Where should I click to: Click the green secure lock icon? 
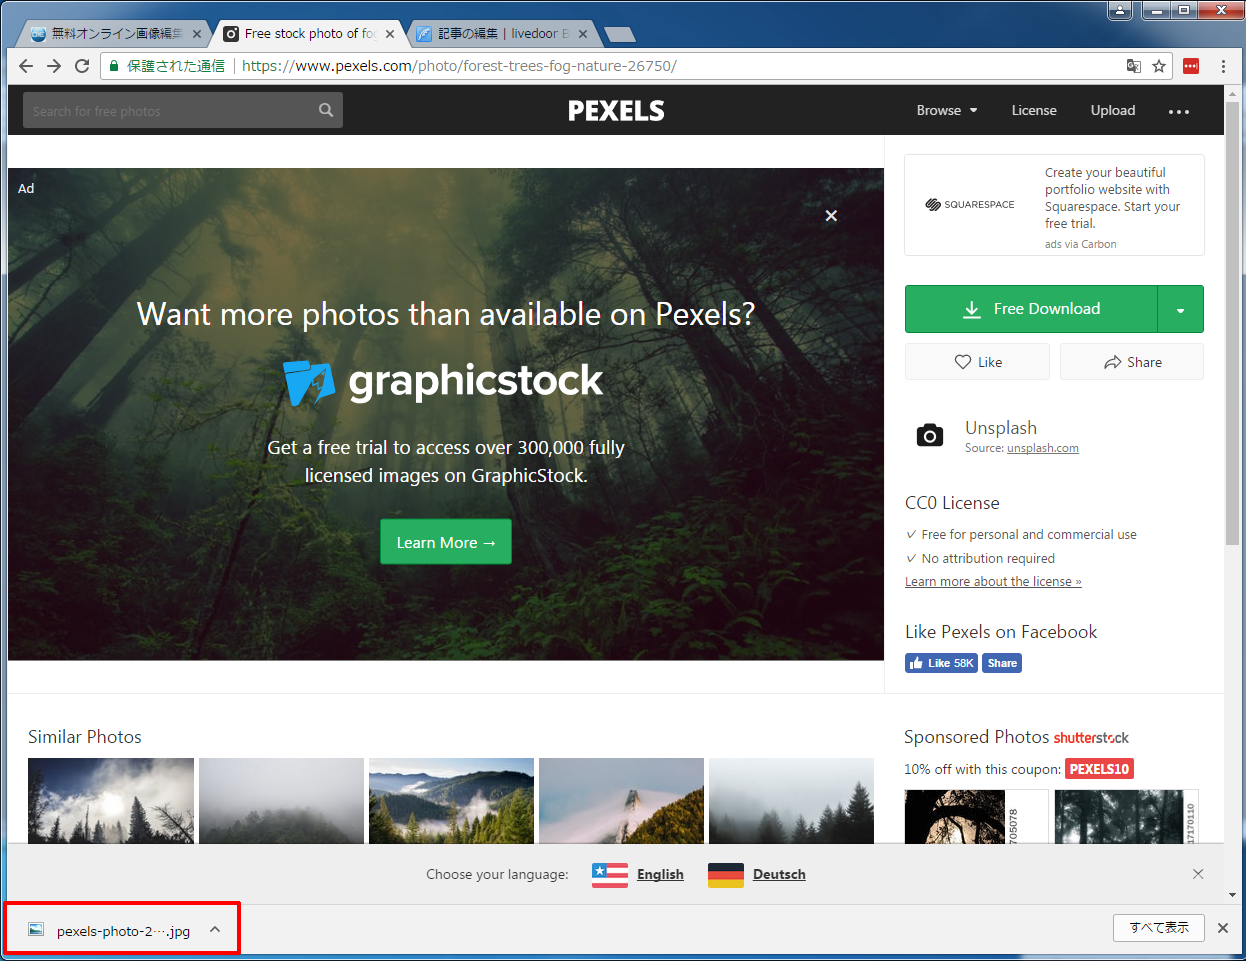click(x=114, y=66)
